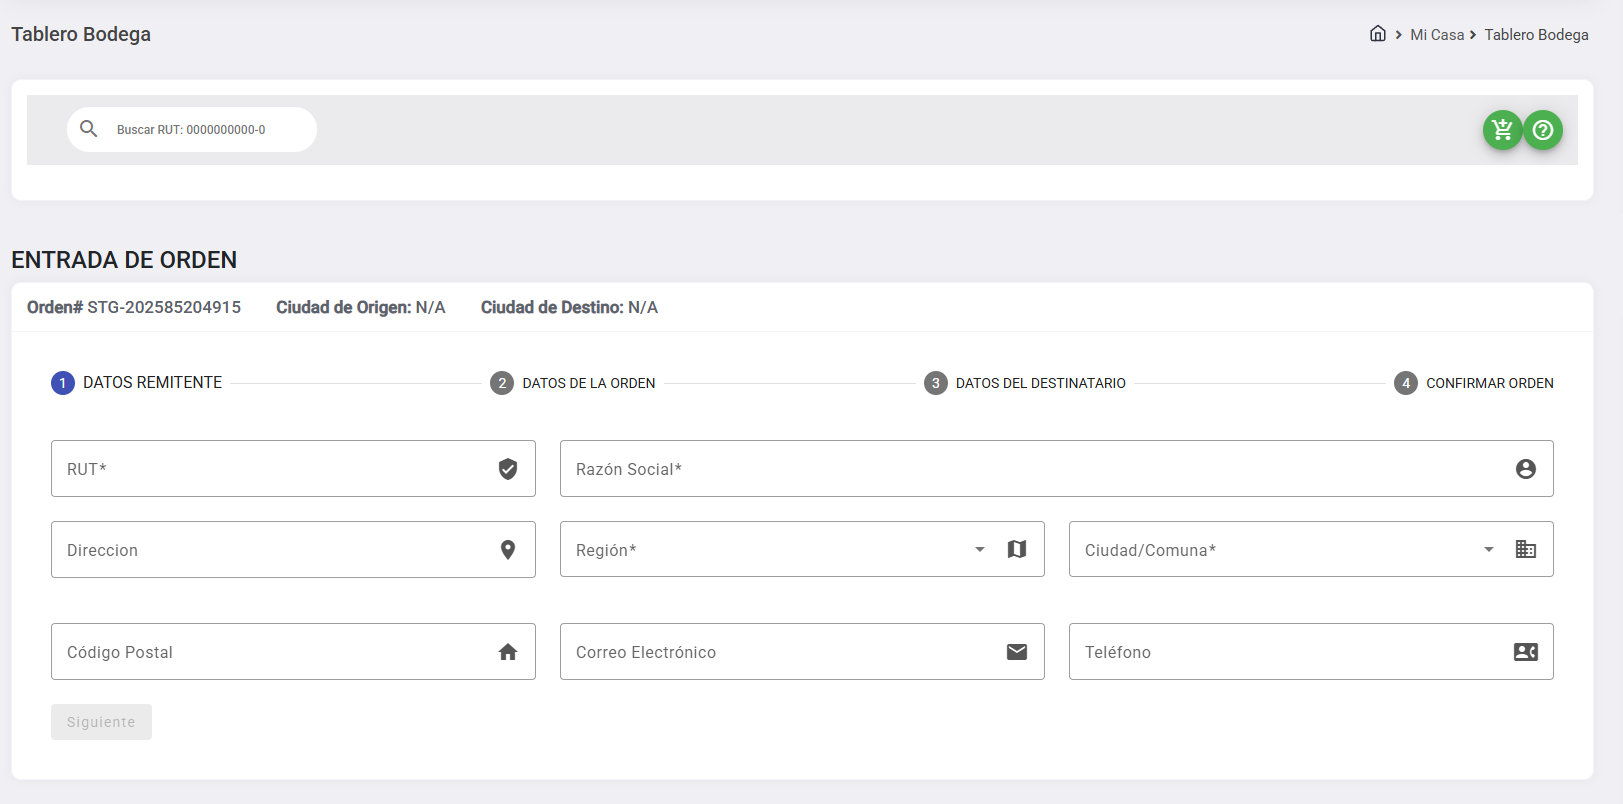Click into the Código Postal input field

tap(270, 652)
